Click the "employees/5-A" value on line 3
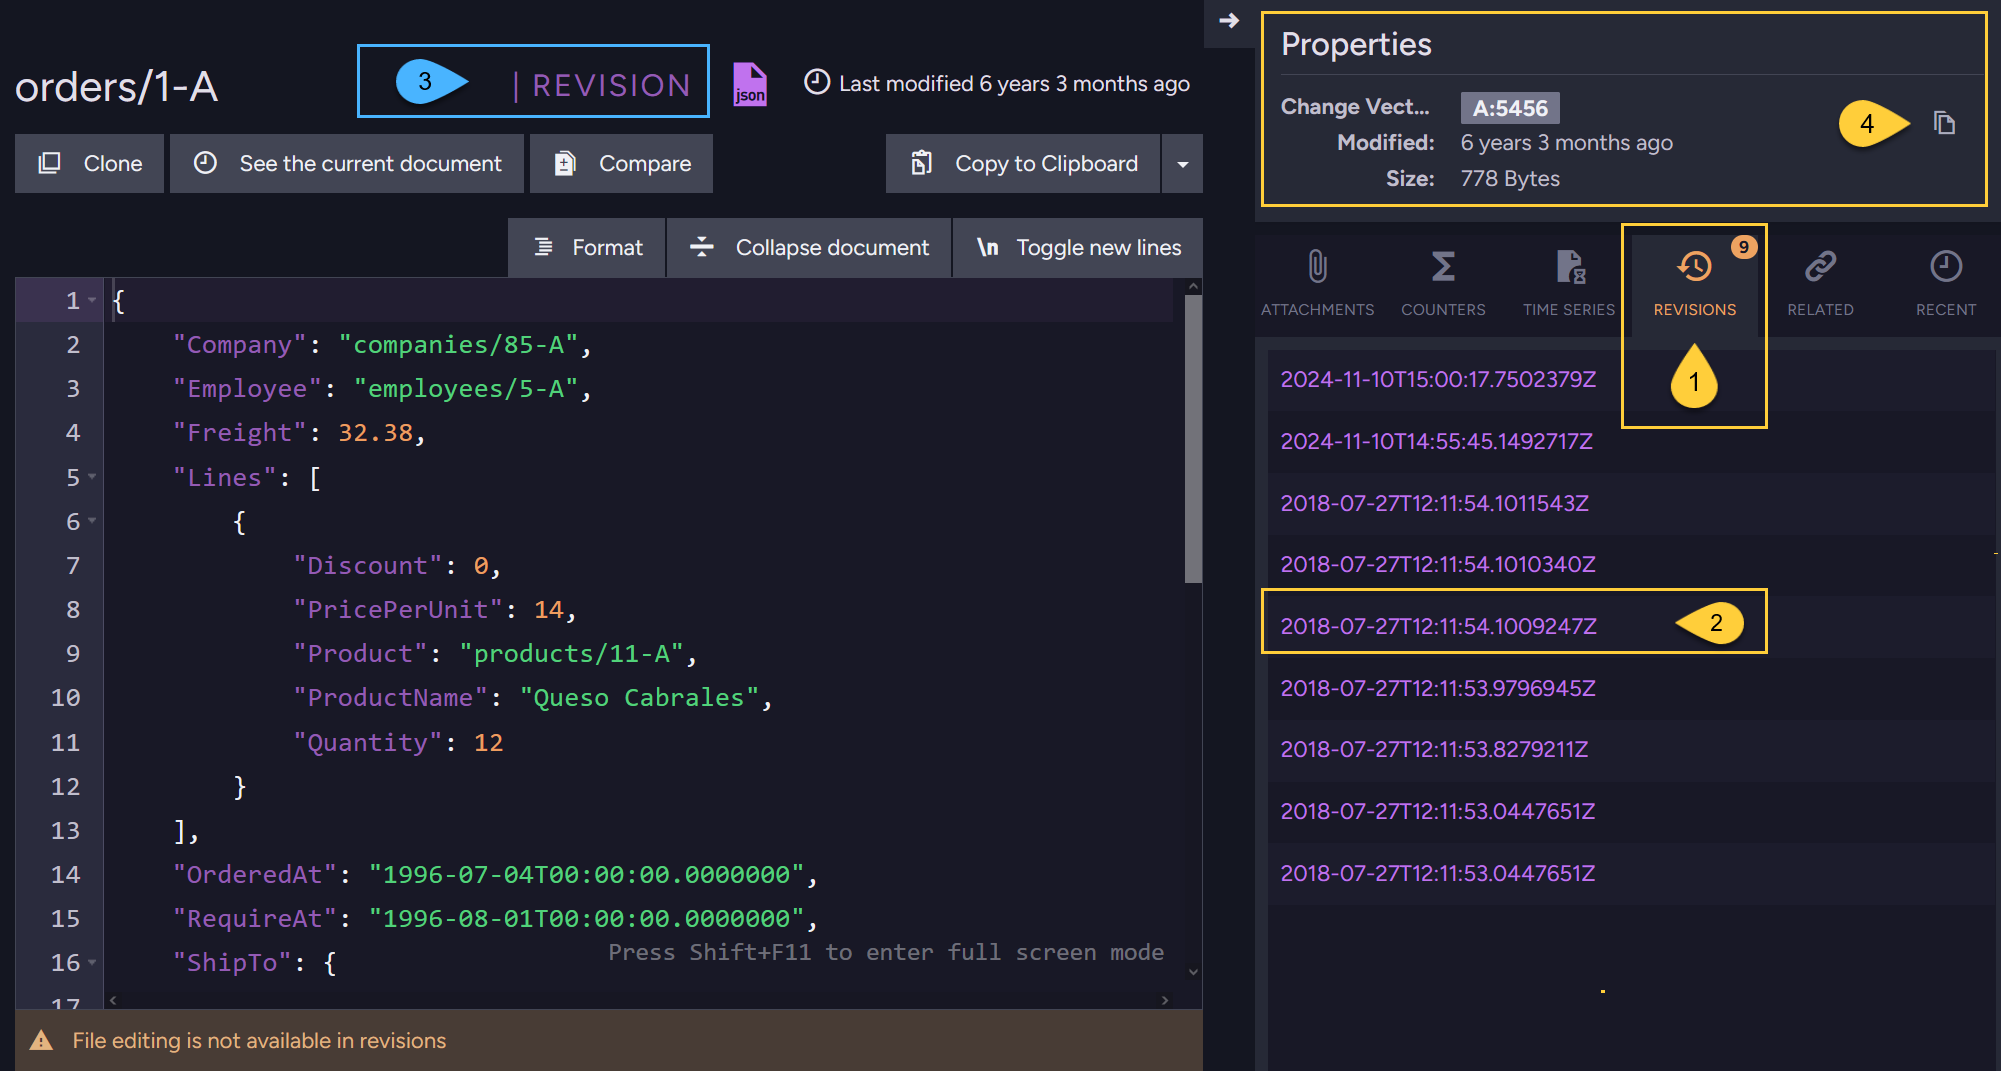2001x1071 pixels. (x=466, y=389)
